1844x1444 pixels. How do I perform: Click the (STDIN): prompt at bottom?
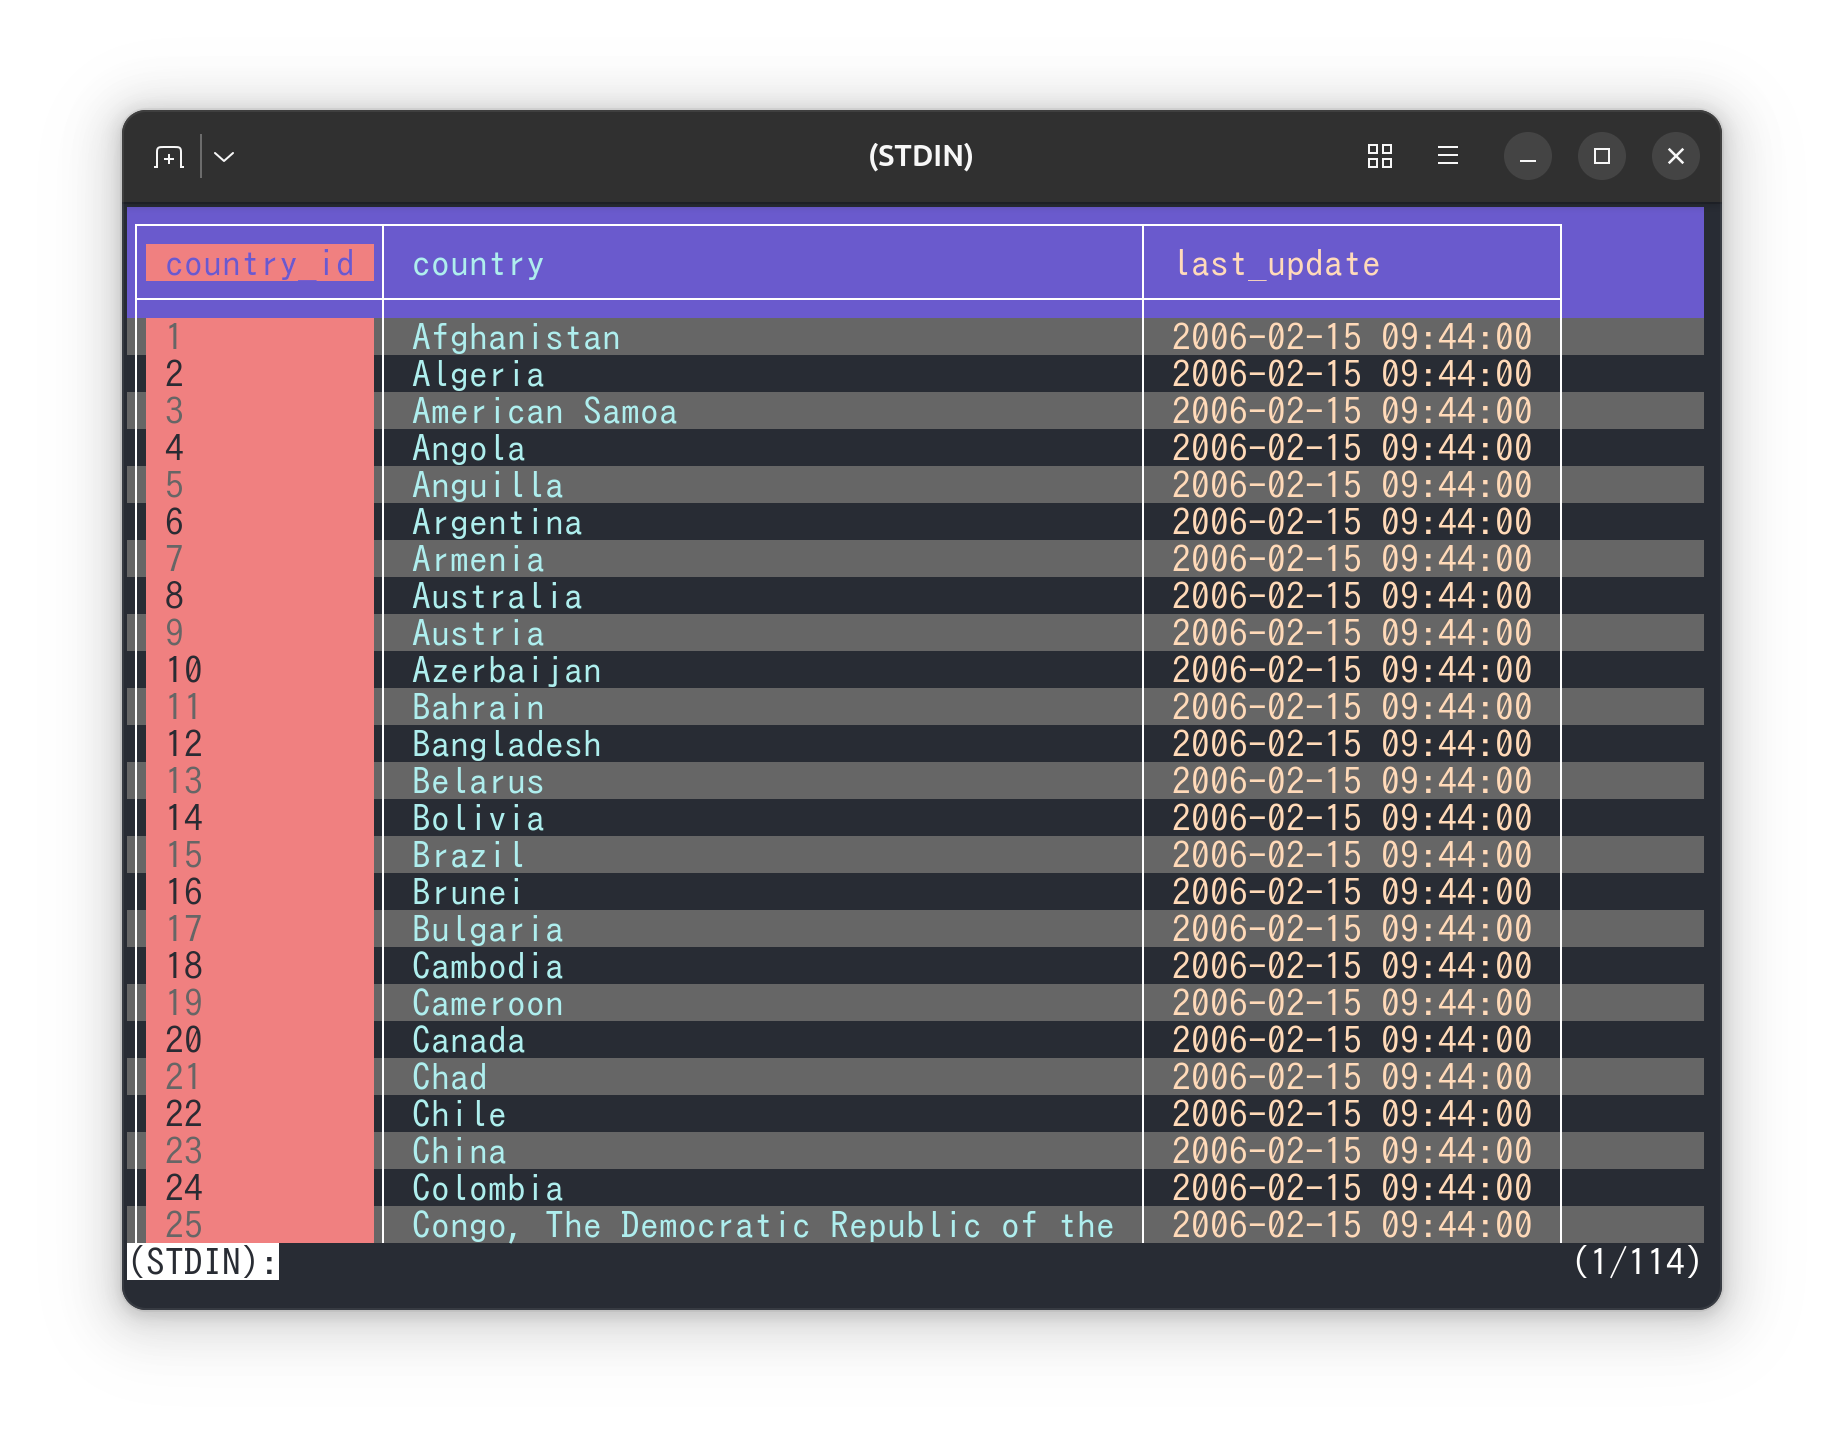coord(203,1262)
